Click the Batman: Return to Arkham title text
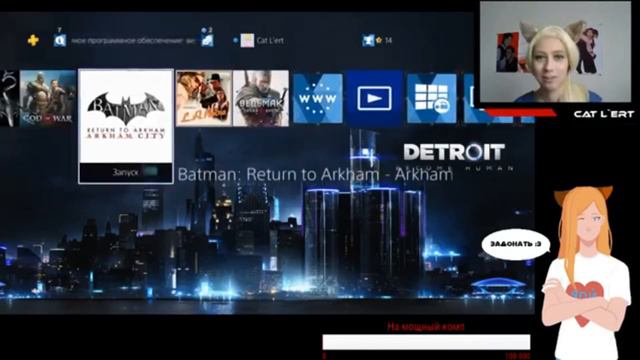This screenshot has width=640, height=360. point(315,174)
